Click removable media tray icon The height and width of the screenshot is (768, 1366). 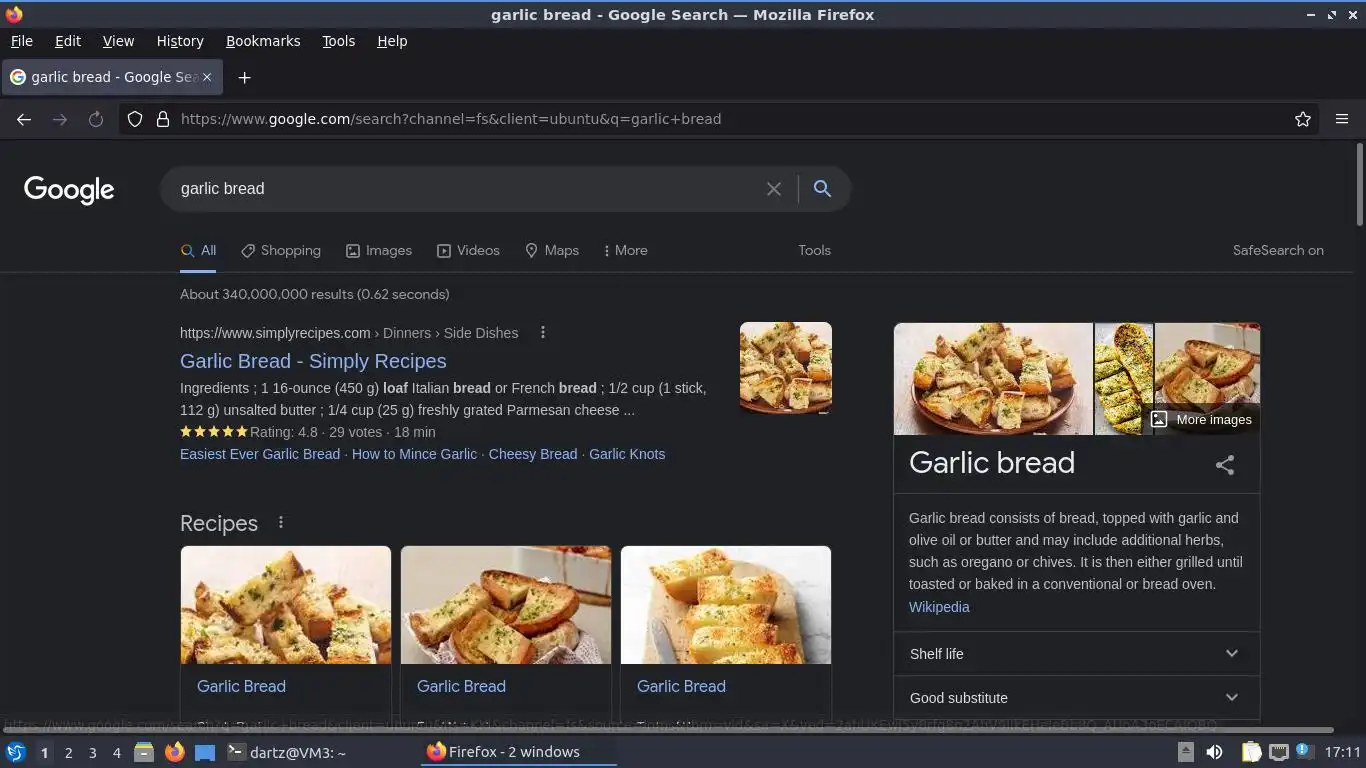1185,752
